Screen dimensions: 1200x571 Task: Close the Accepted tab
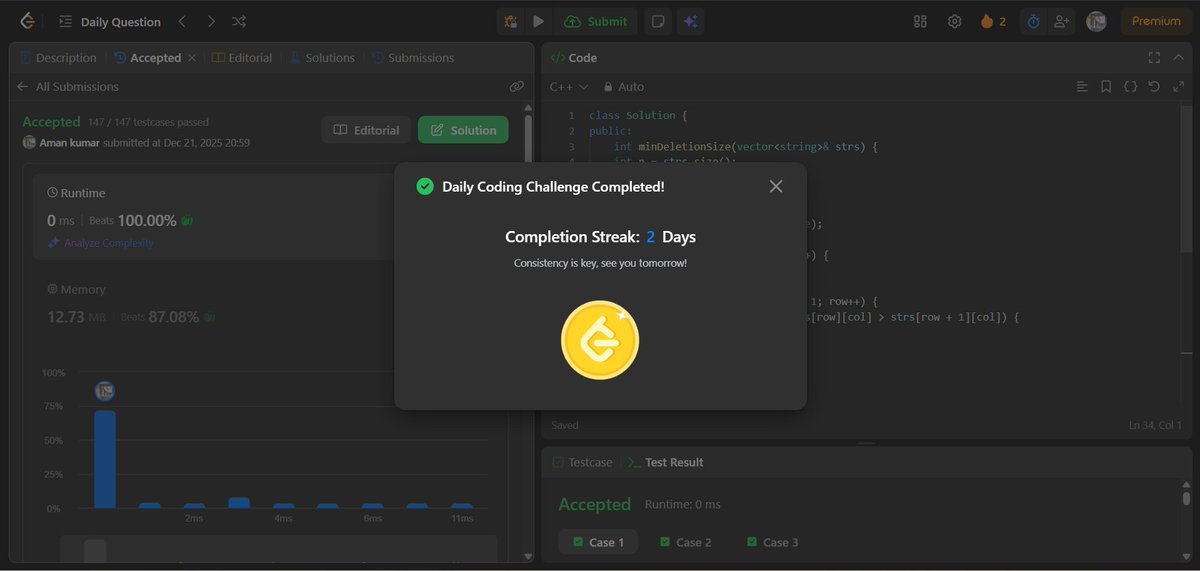tap(191, 58)
